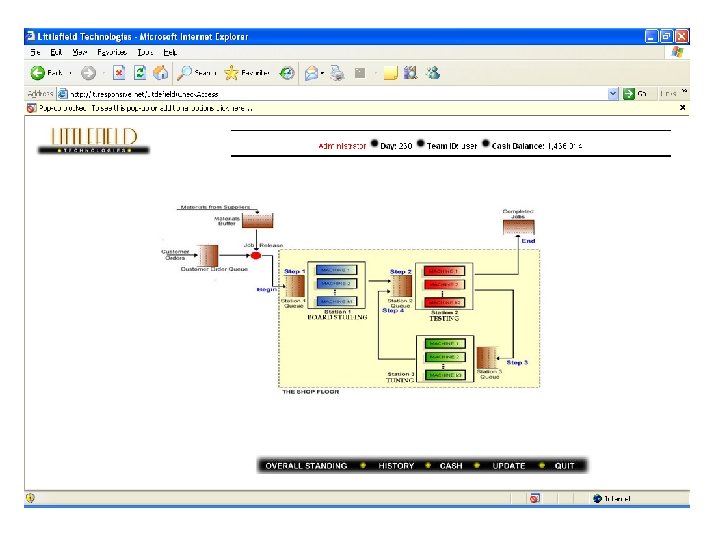Click OVERALL STANDING in bottom bar

click(306, 466)
